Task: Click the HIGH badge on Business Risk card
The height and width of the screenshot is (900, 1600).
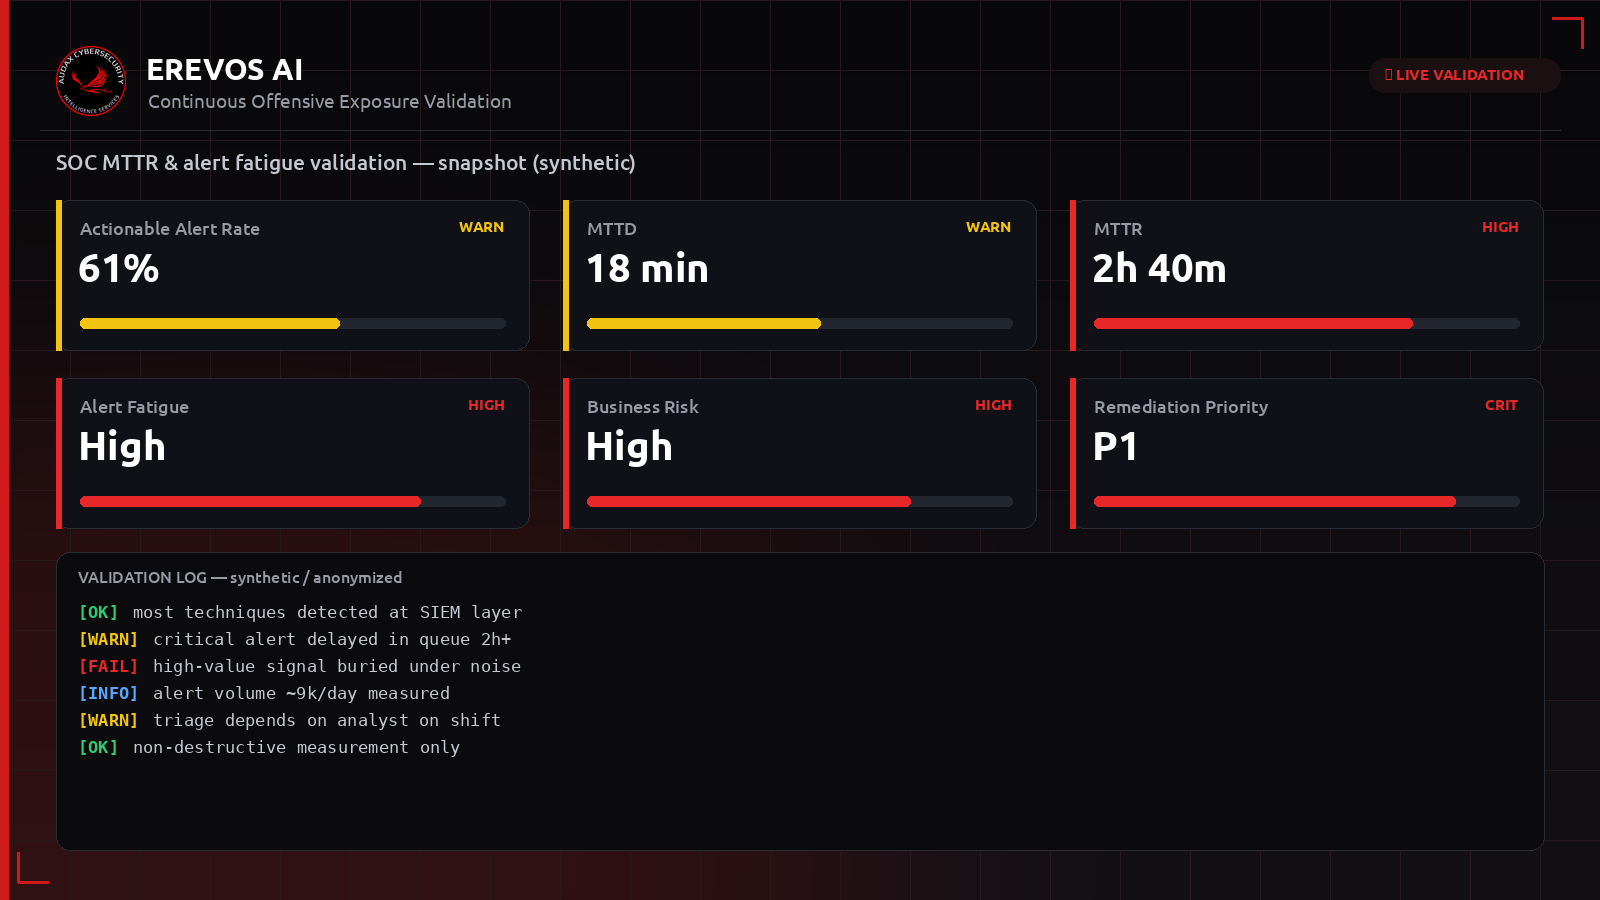Action: tap(993, 405)
